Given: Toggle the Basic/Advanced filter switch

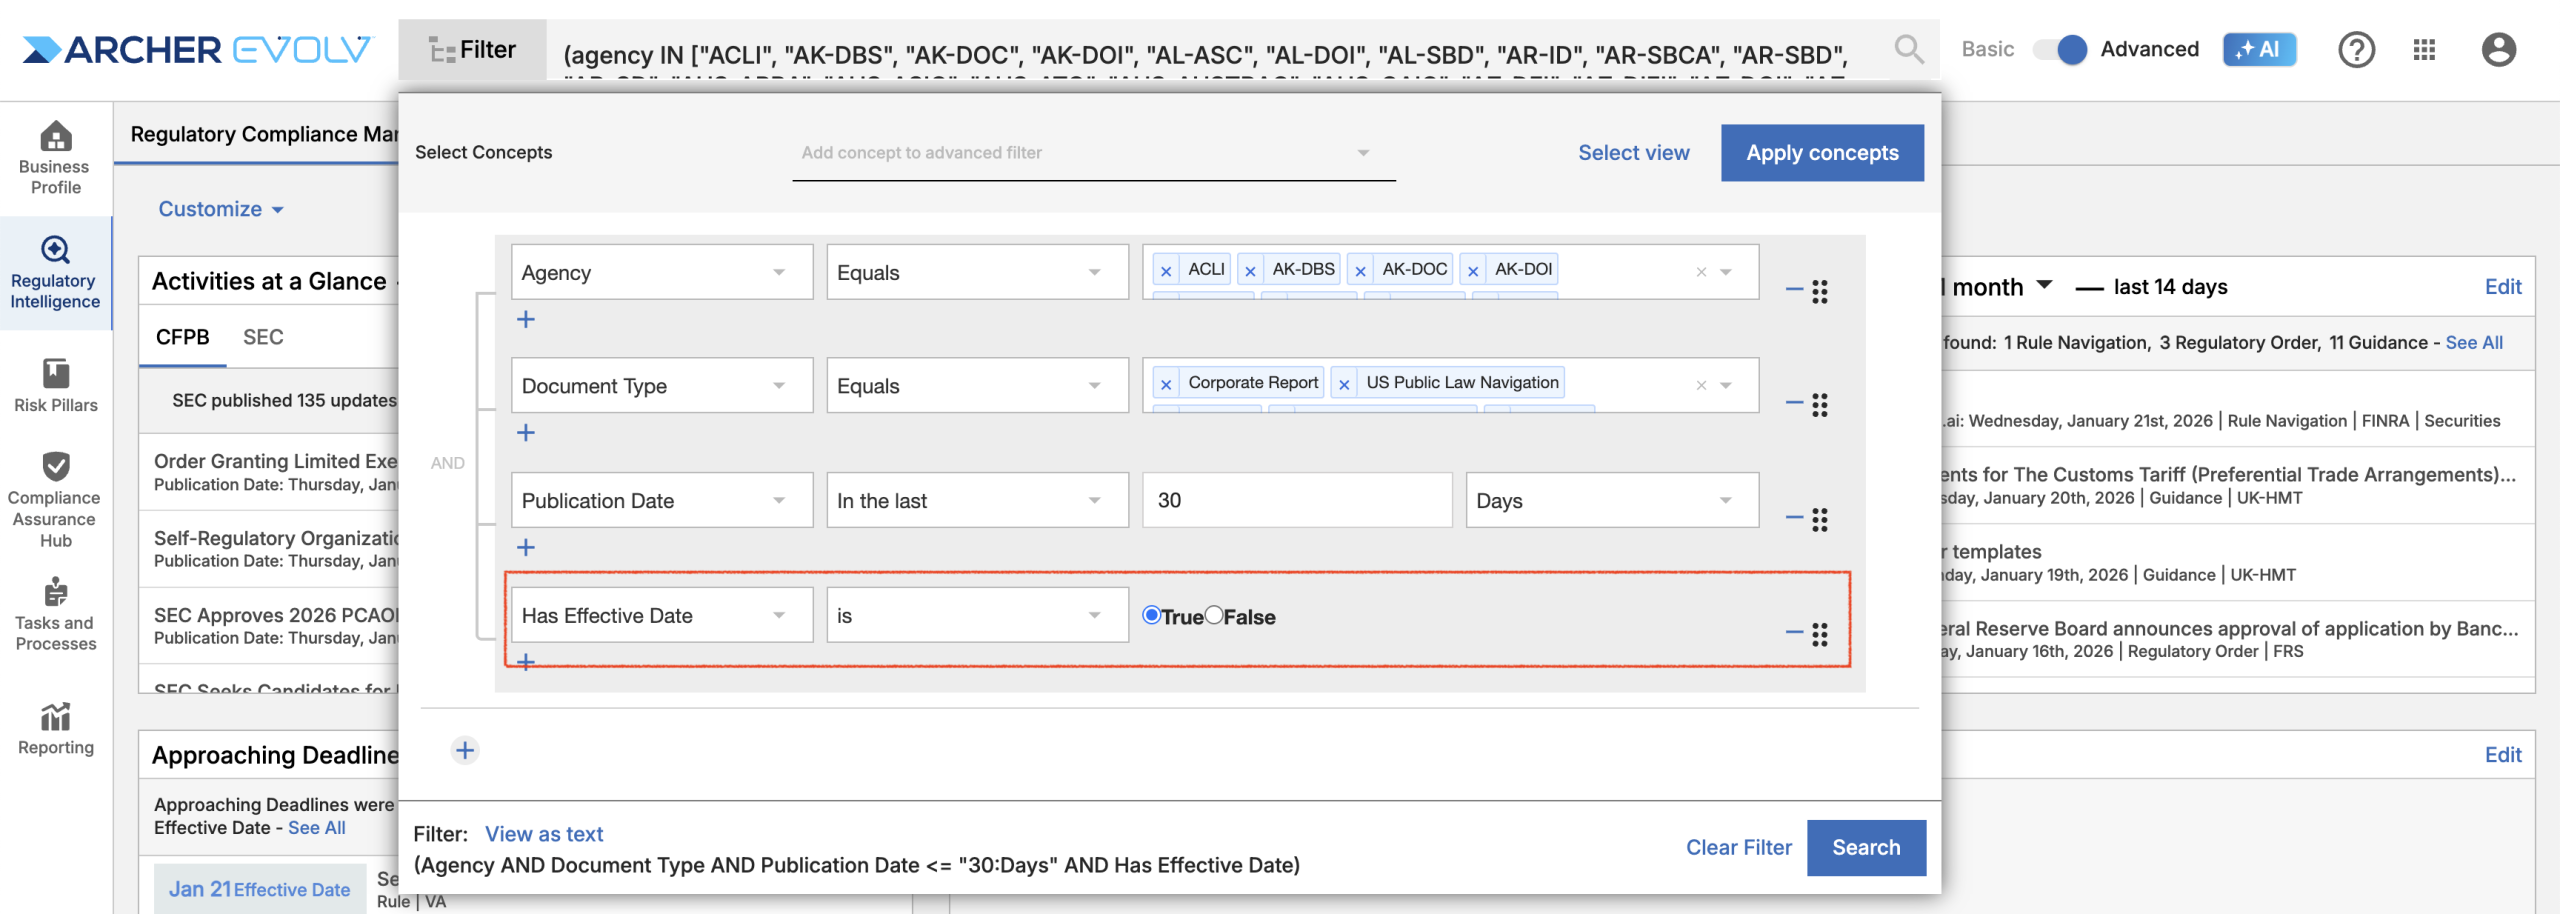Looking at the screenshot, I should pyautogui.click(x=2060, y=49).
